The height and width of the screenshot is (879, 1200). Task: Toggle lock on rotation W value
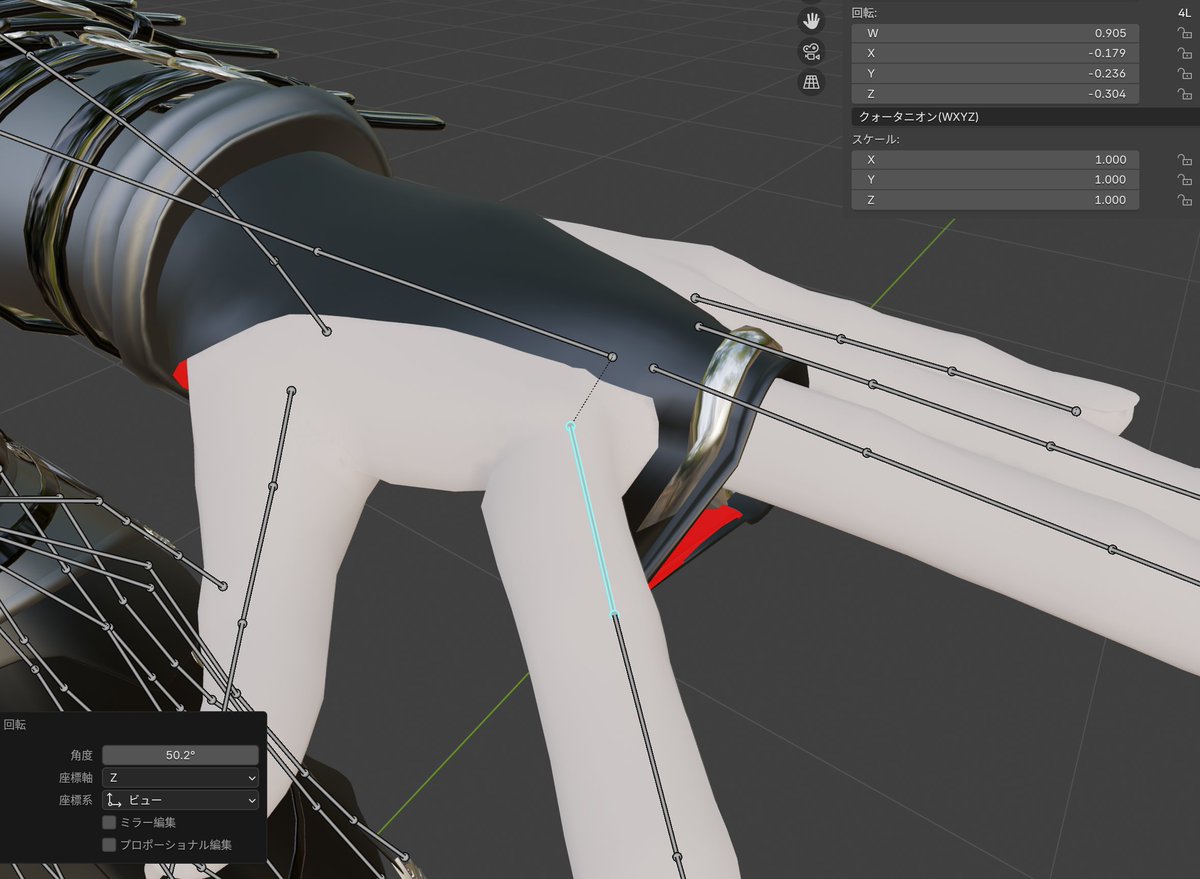click(x=1184, y=32)
